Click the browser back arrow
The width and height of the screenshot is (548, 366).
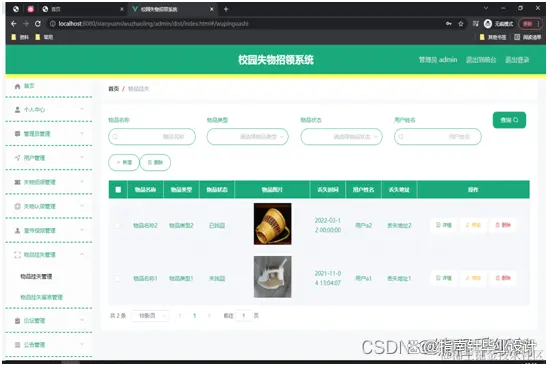[x=14, y=24]
